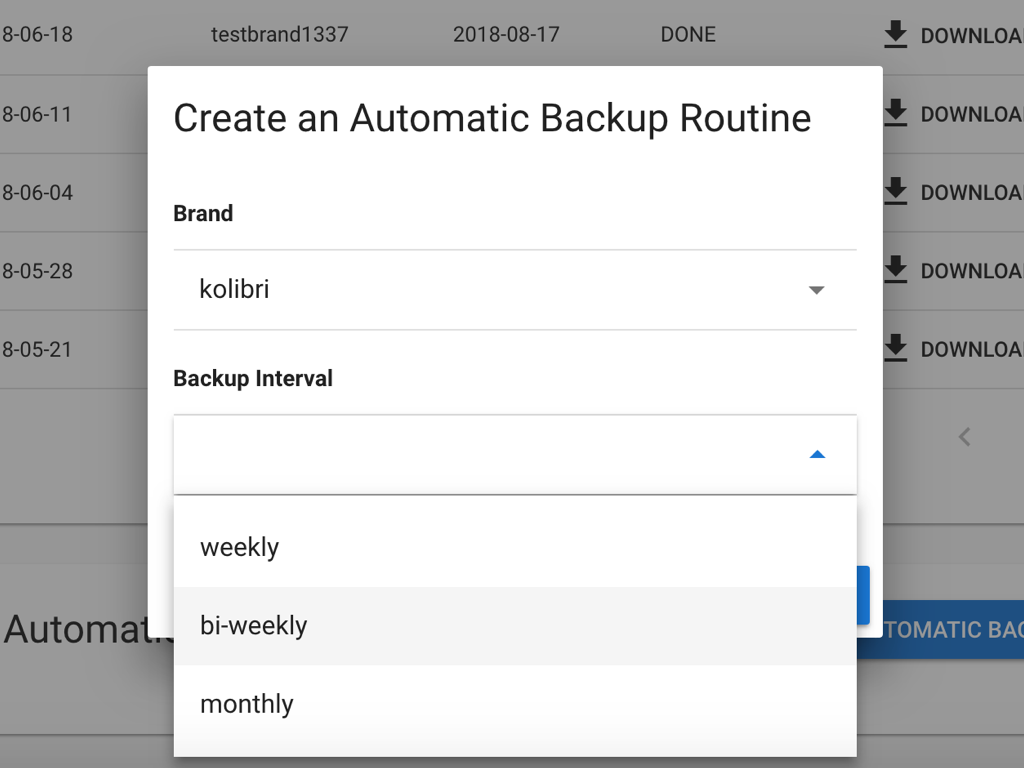Click the previous page chevron

[x=963, y=436]
